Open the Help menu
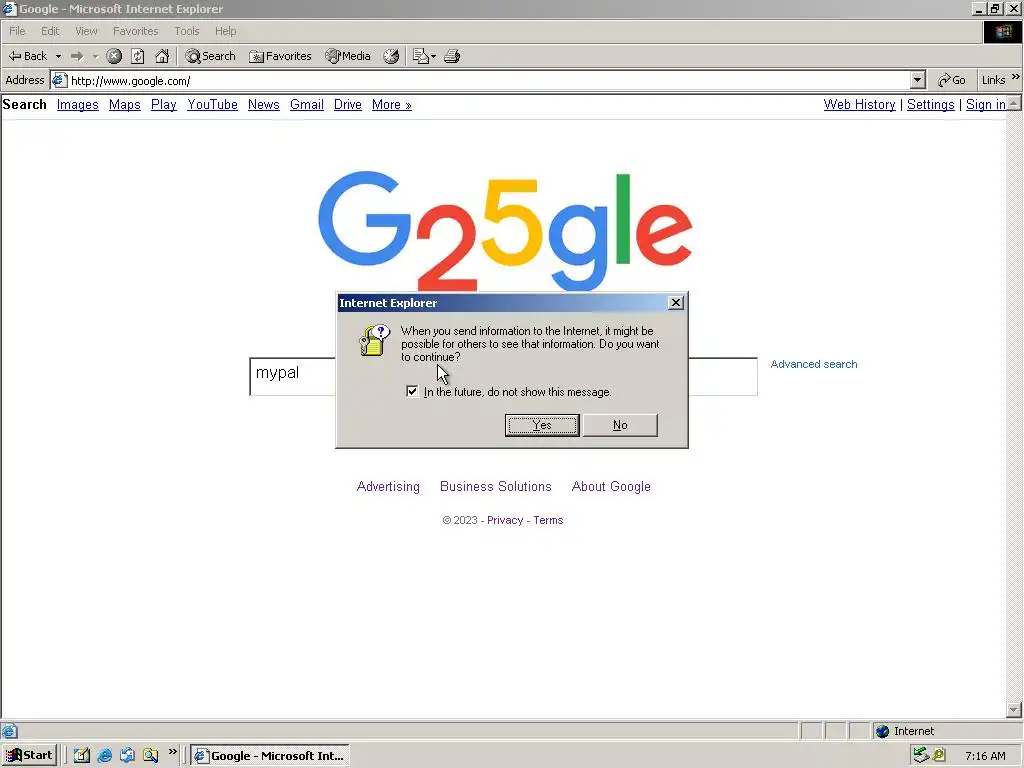Image resolution: width=1024 pixels, height=768 pixels. click(x=225, y=31)
